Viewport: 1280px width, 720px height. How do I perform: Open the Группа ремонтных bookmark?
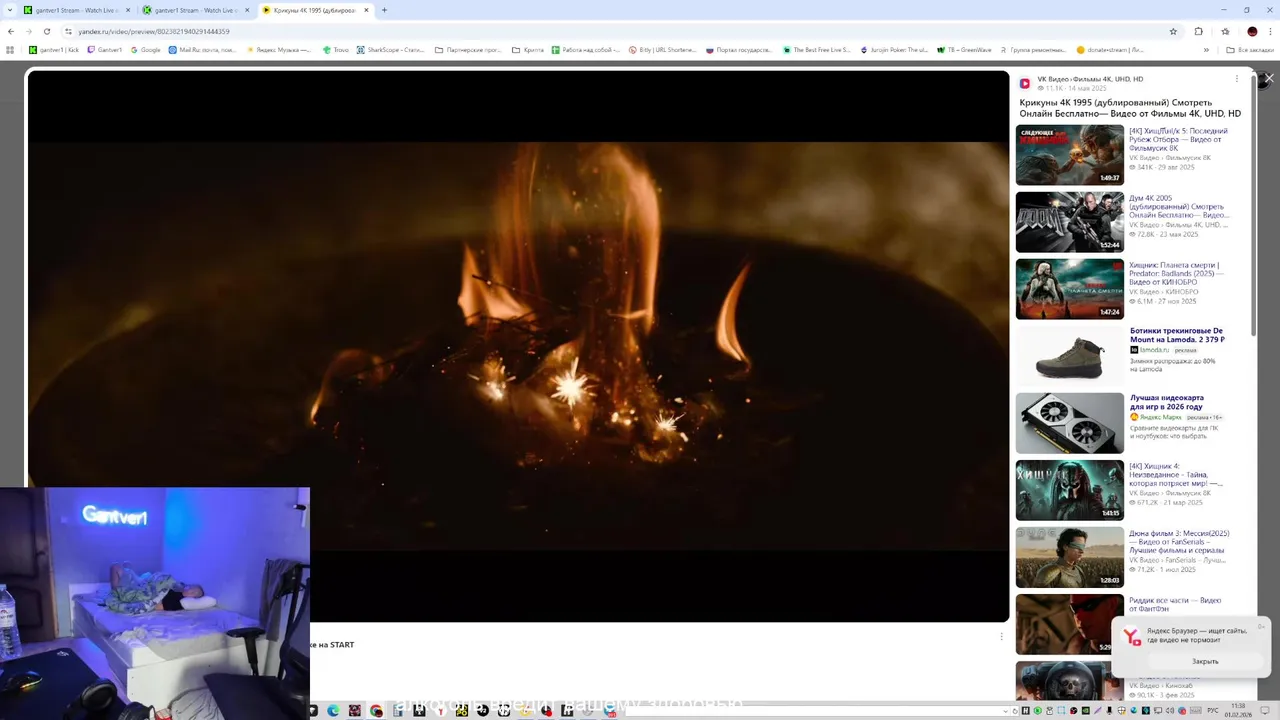click(1032, 49)
